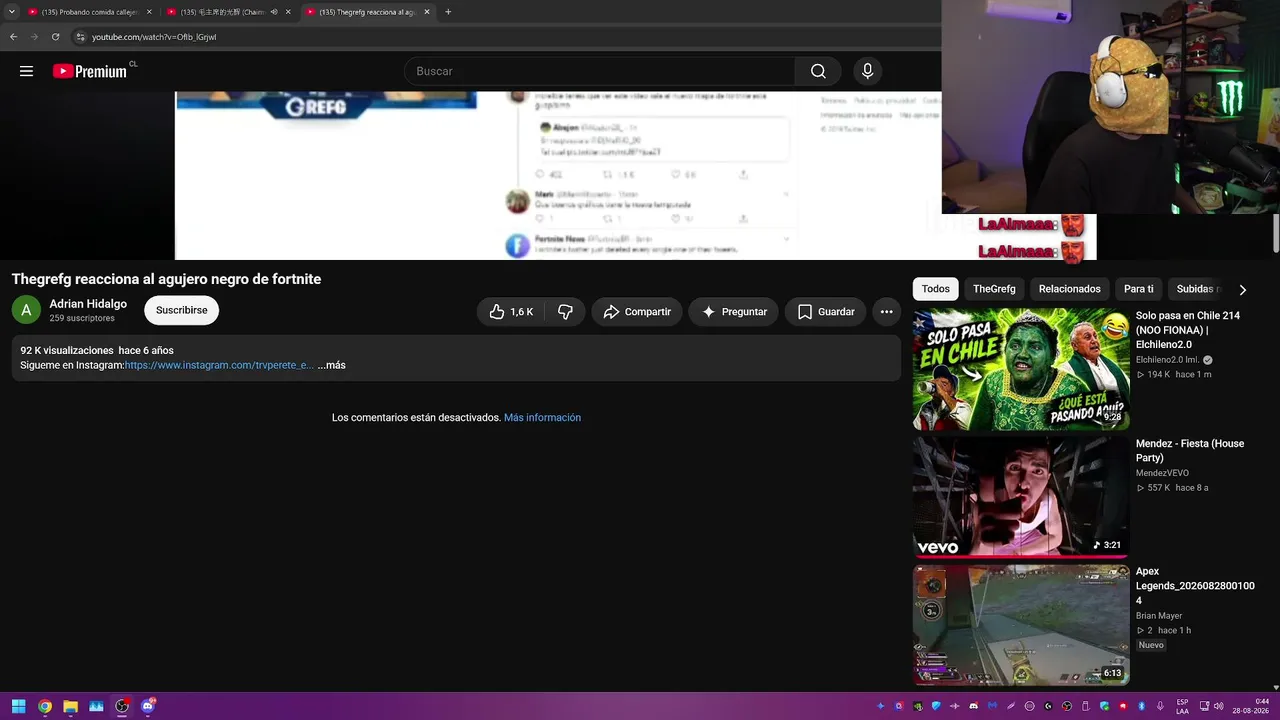
Task: Expand the description with ...más
Action: [x=331, y=365]
